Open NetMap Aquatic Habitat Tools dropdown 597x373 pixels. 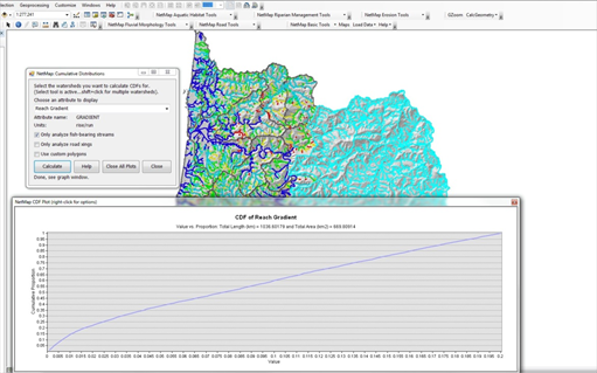click(x=194, y=15)
